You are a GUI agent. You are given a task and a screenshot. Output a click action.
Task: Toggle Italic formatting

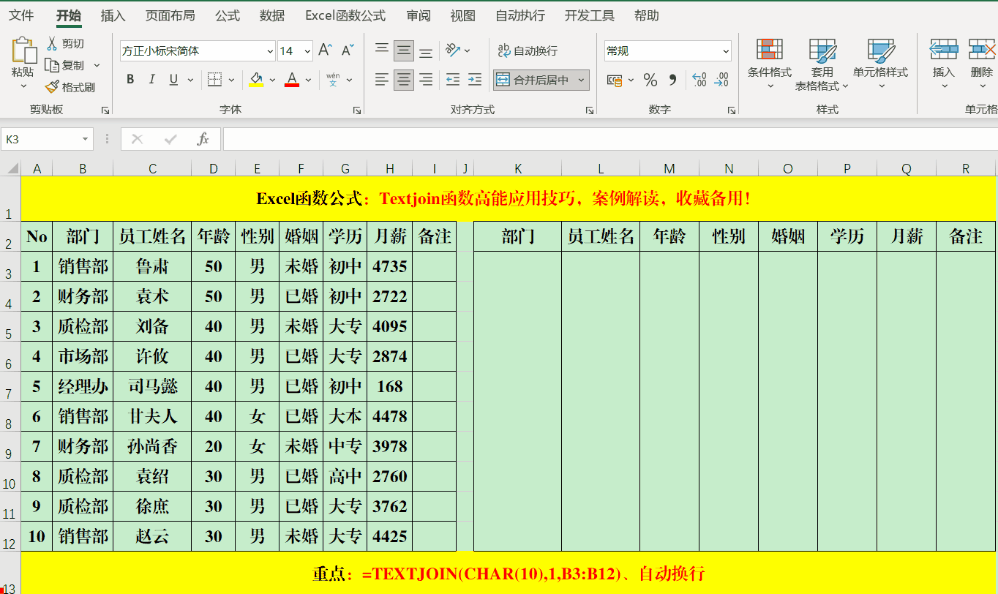click(x=152, y=78)
